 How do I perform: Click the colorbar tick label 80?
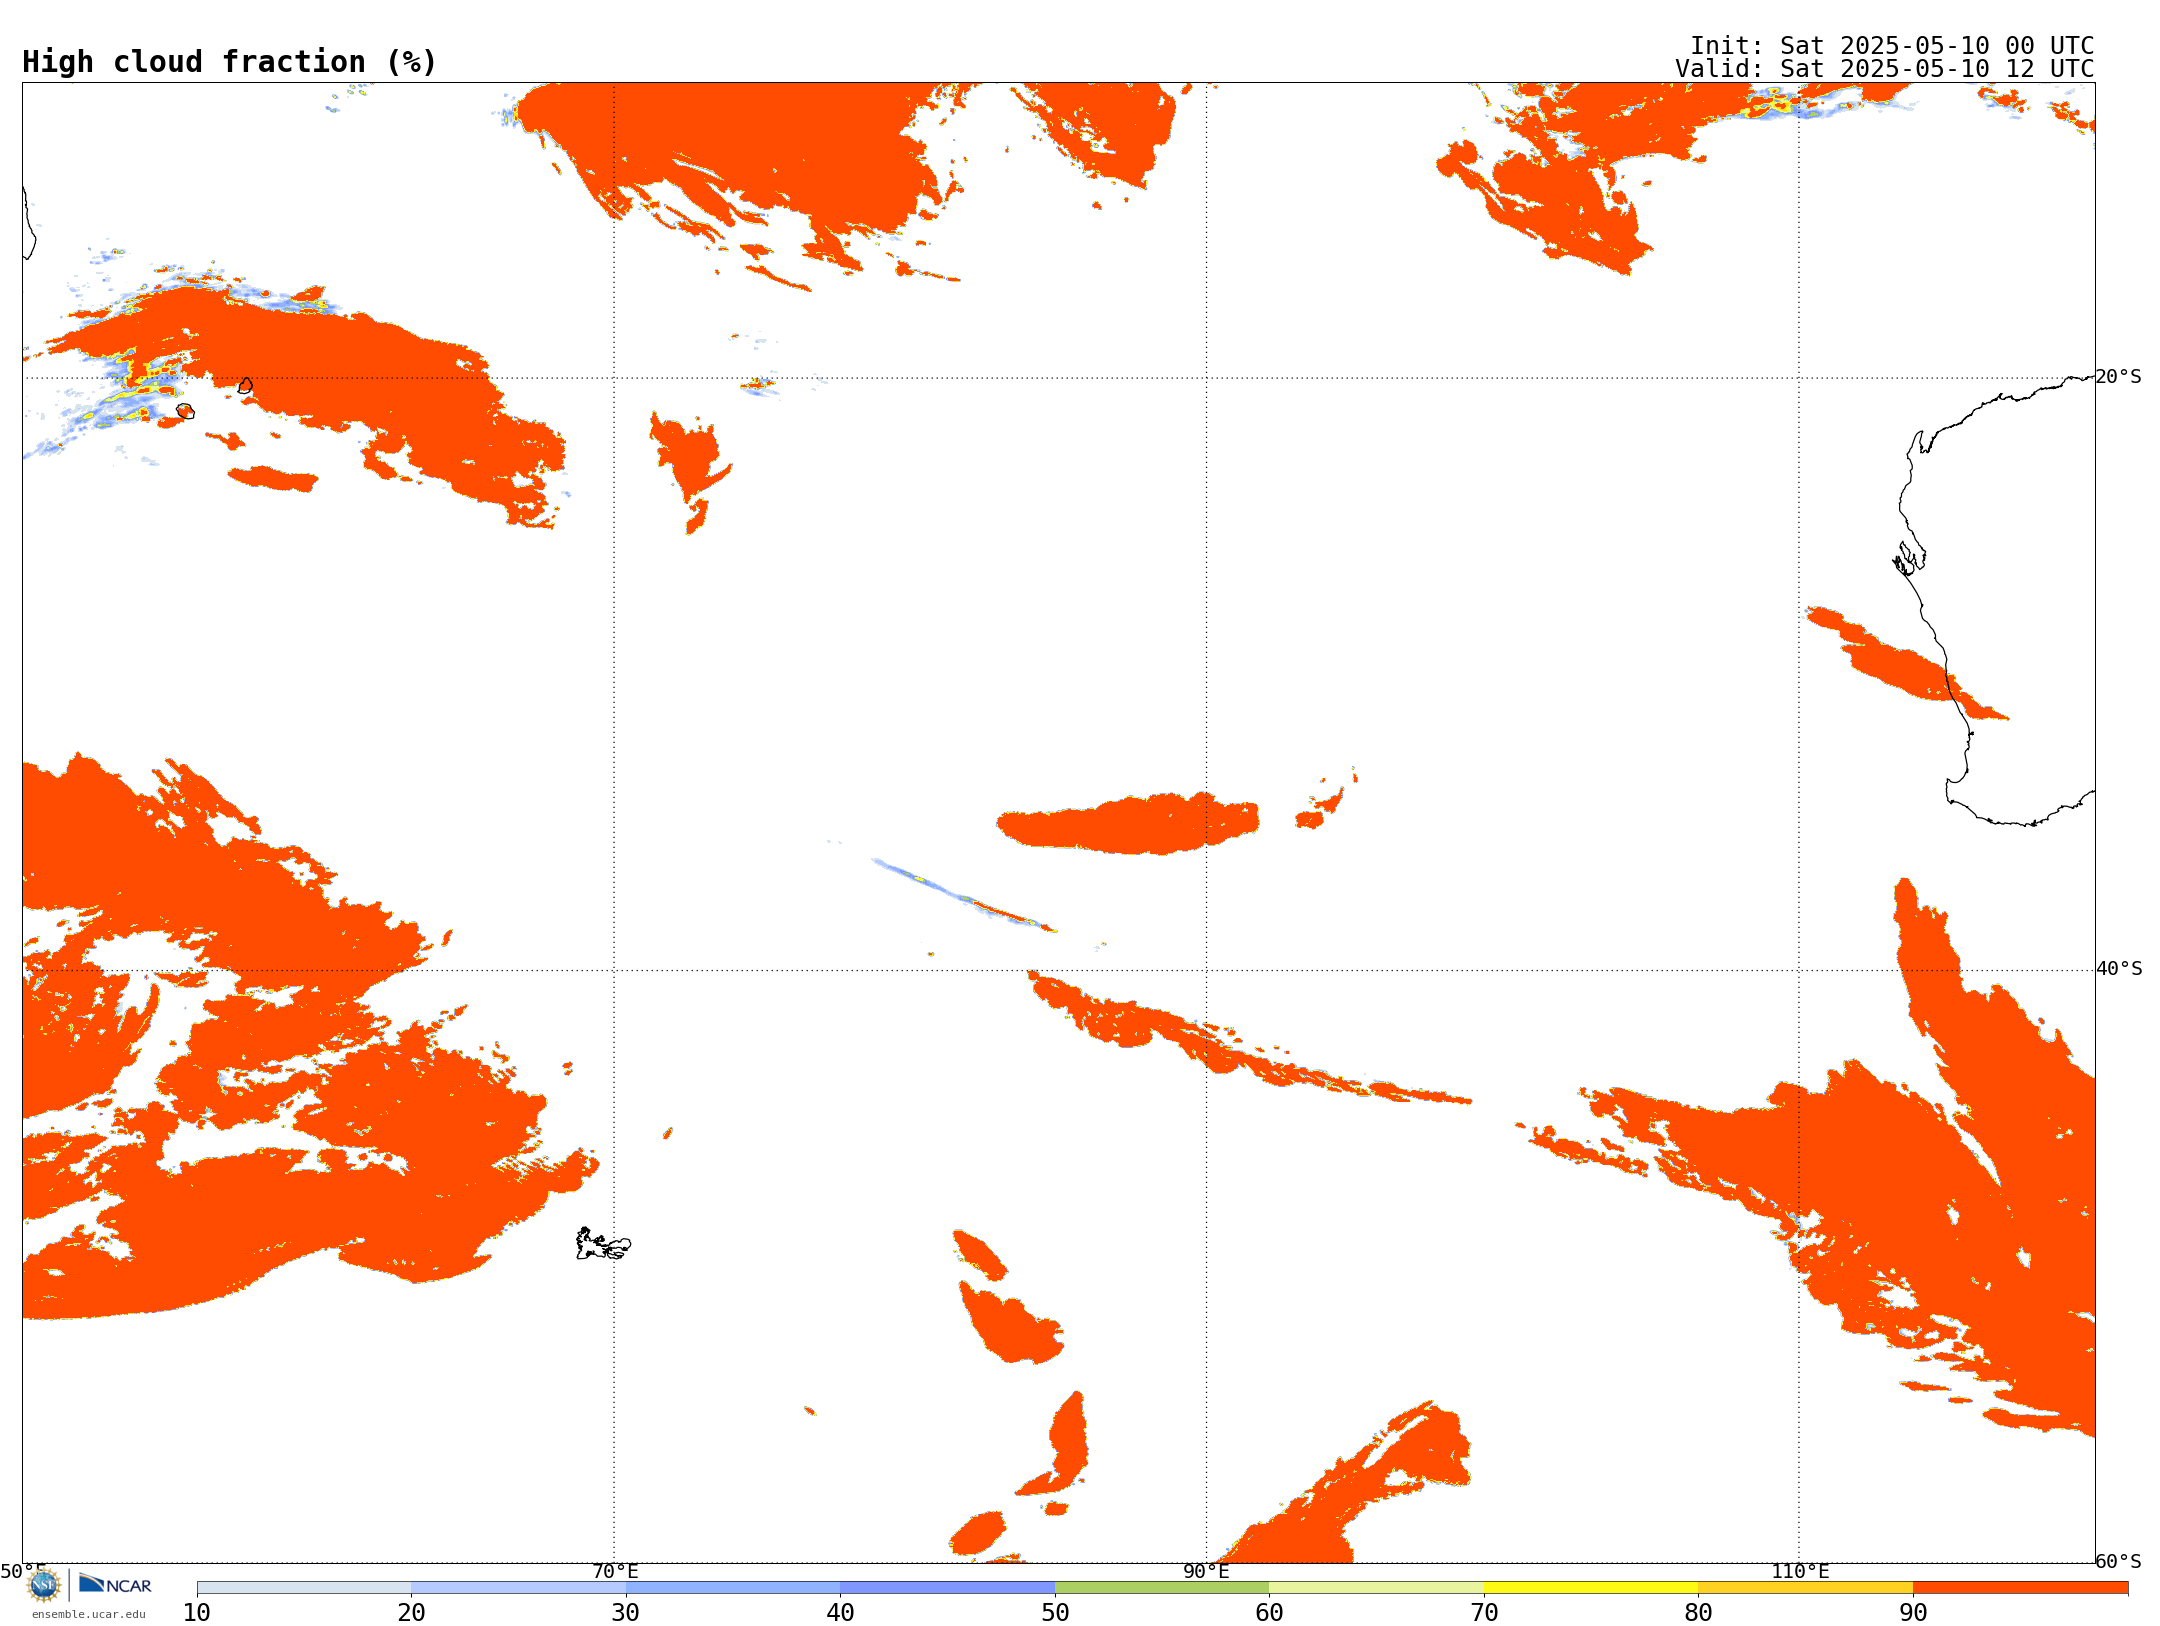click(1698, 1613)
